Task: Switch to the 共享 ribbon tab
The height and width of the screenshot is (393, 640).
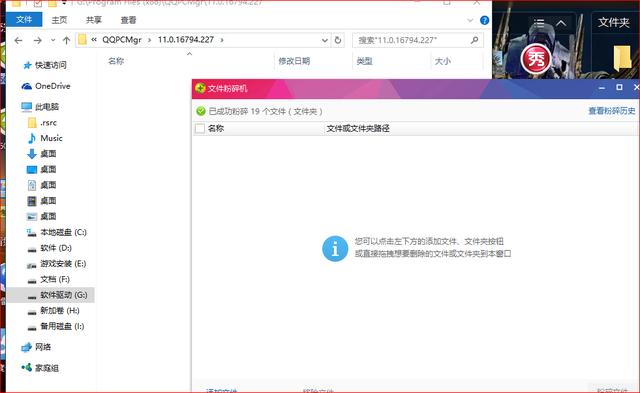Action: (93, 20)
